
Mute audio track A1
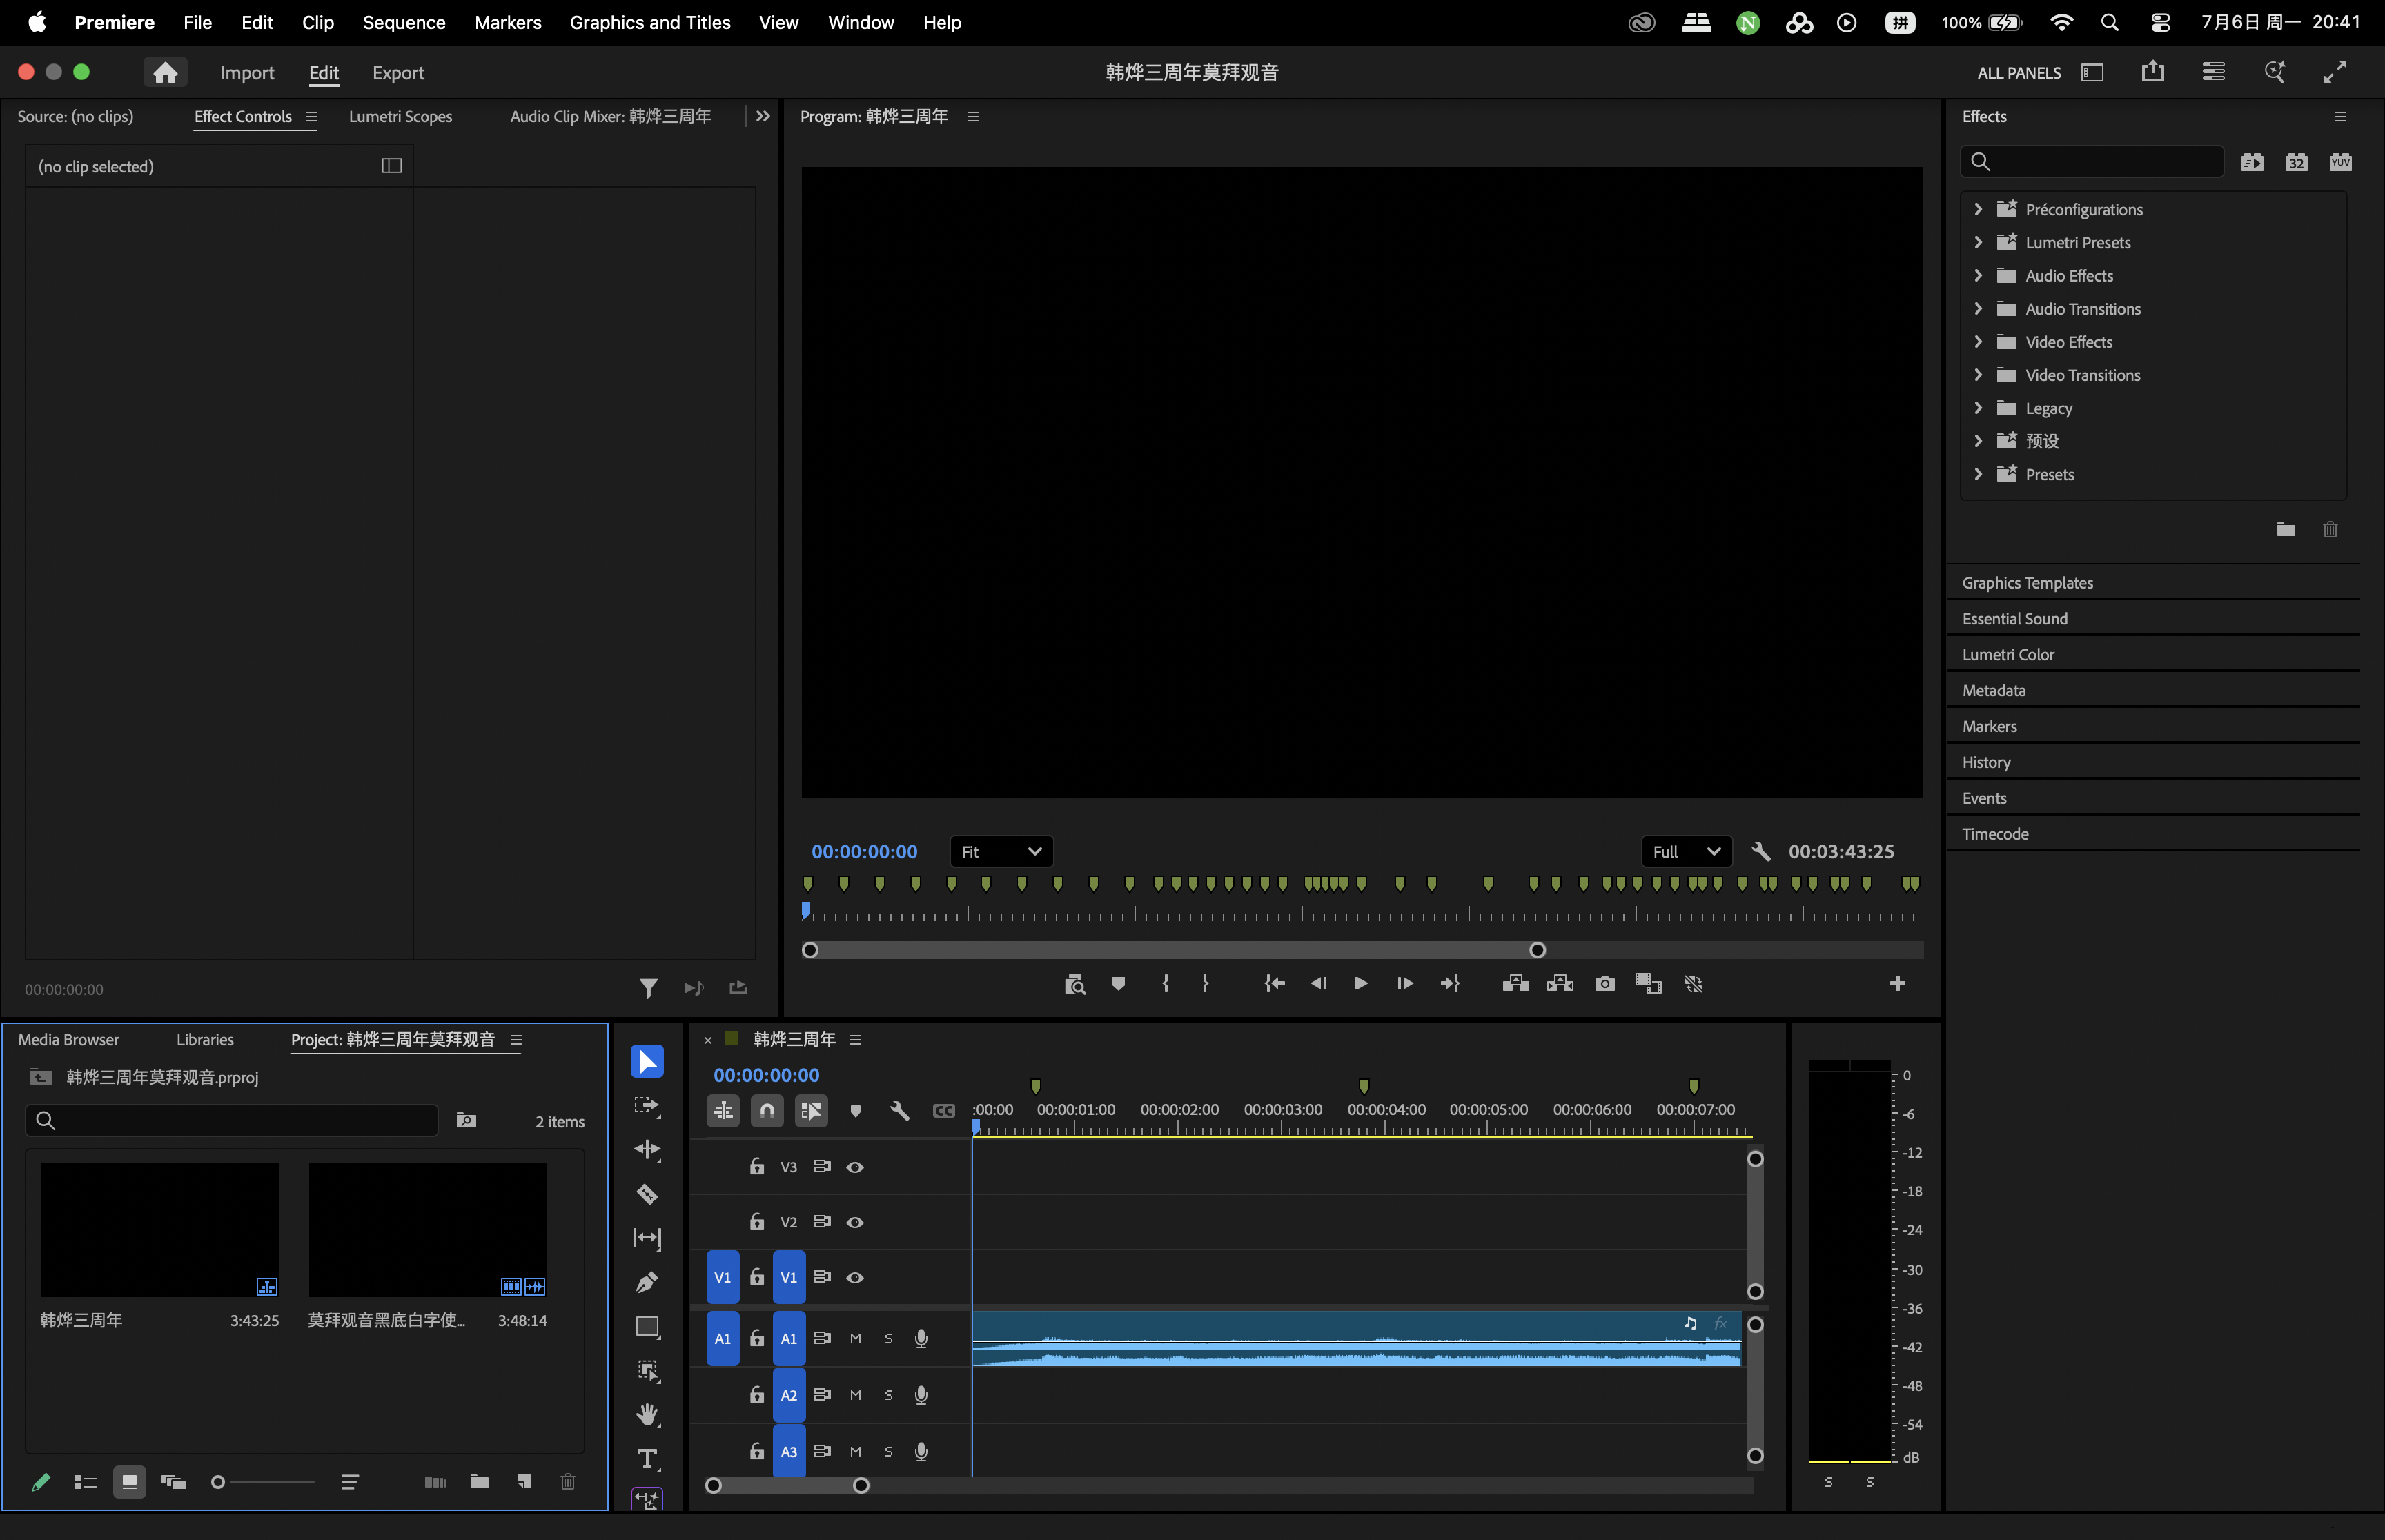pos(855,1338)
